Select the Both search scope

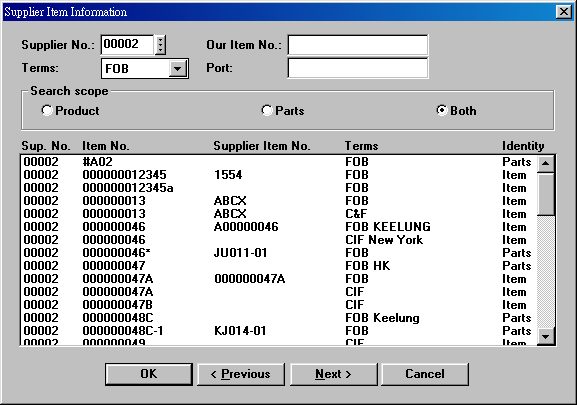(442, 110)
